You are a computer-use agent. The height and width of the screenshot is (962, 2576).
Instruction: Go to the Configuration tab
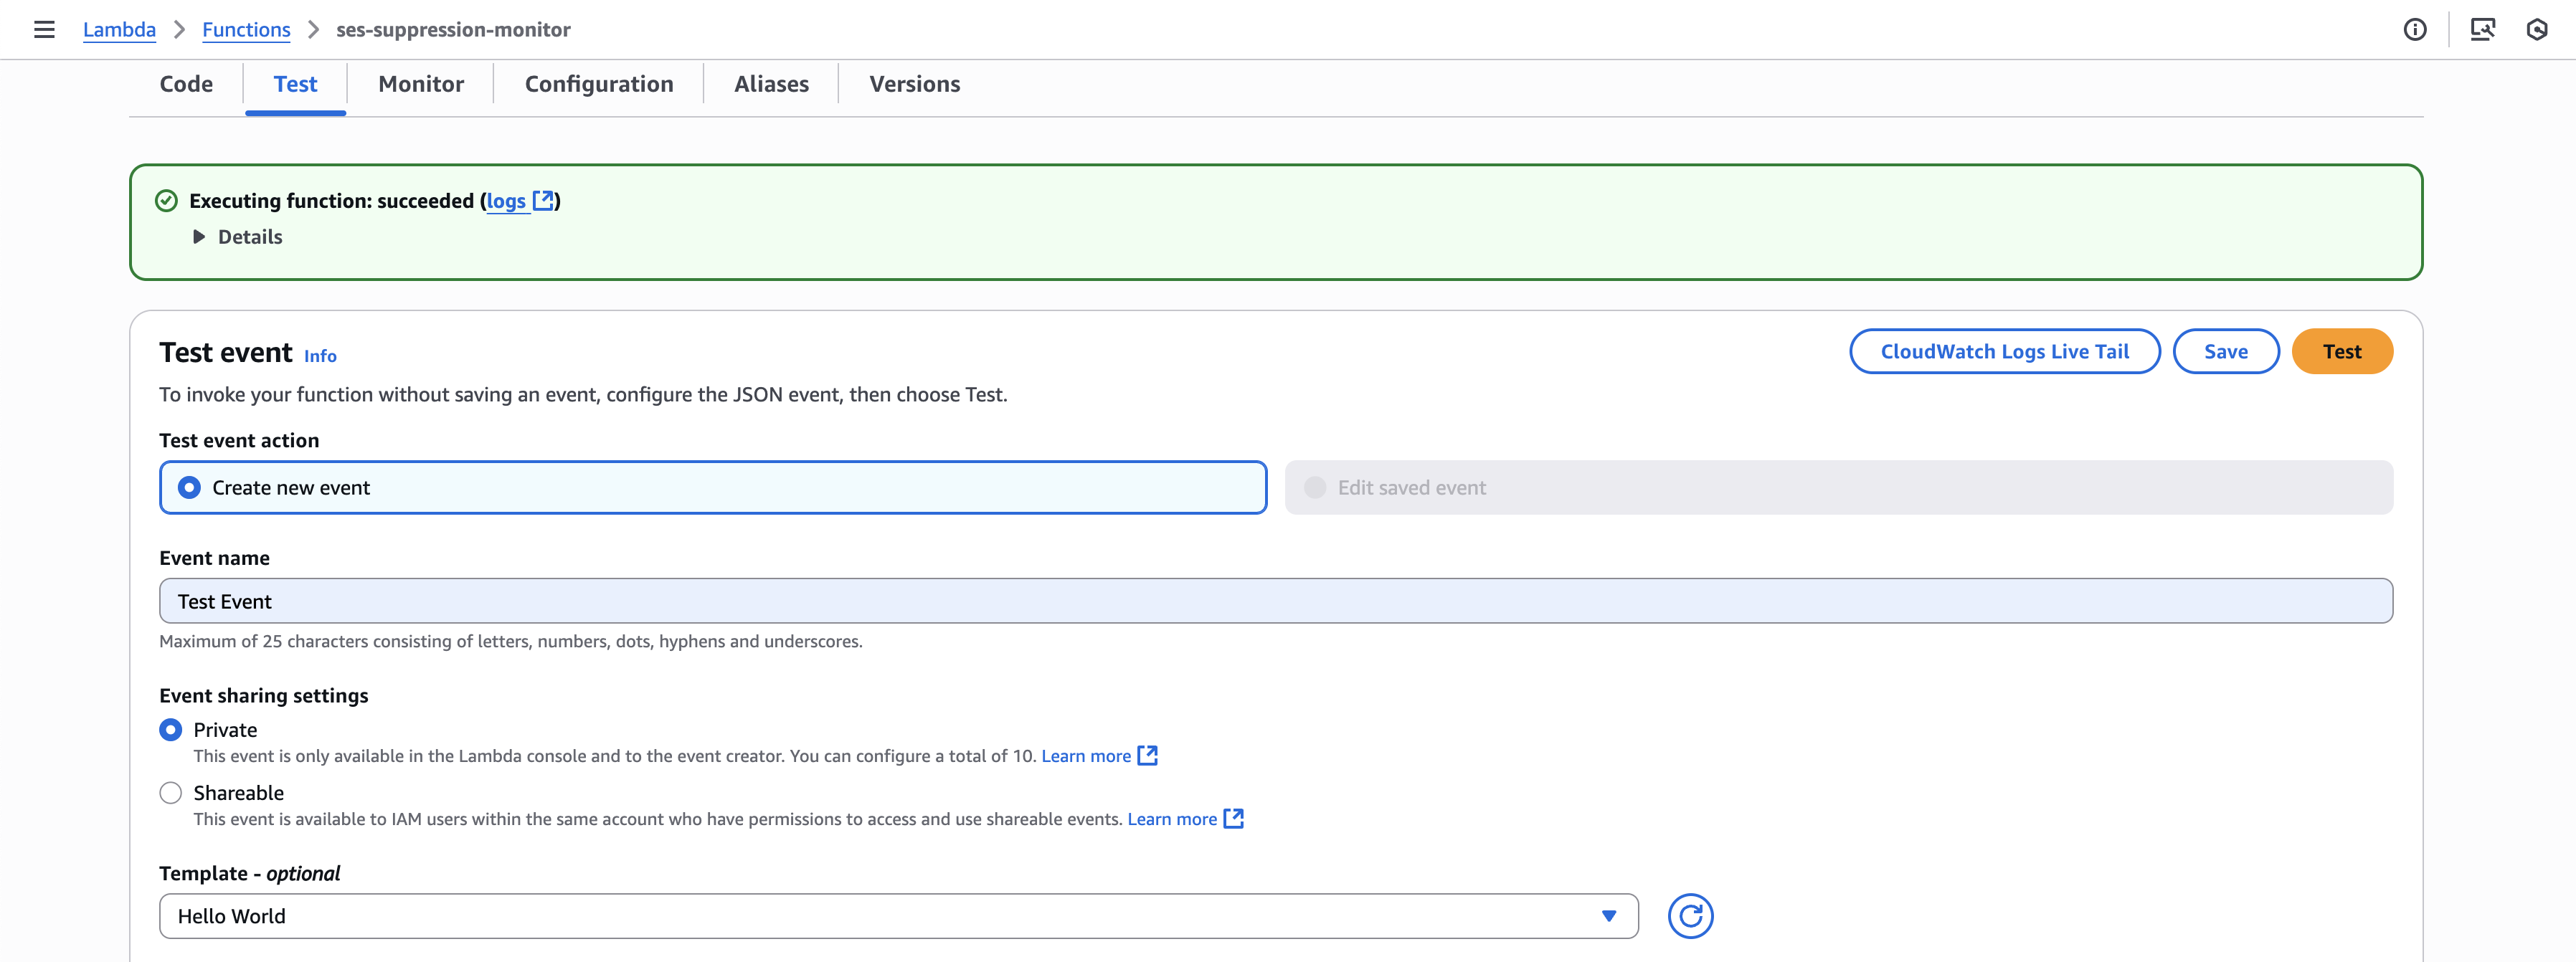(599, 84)
